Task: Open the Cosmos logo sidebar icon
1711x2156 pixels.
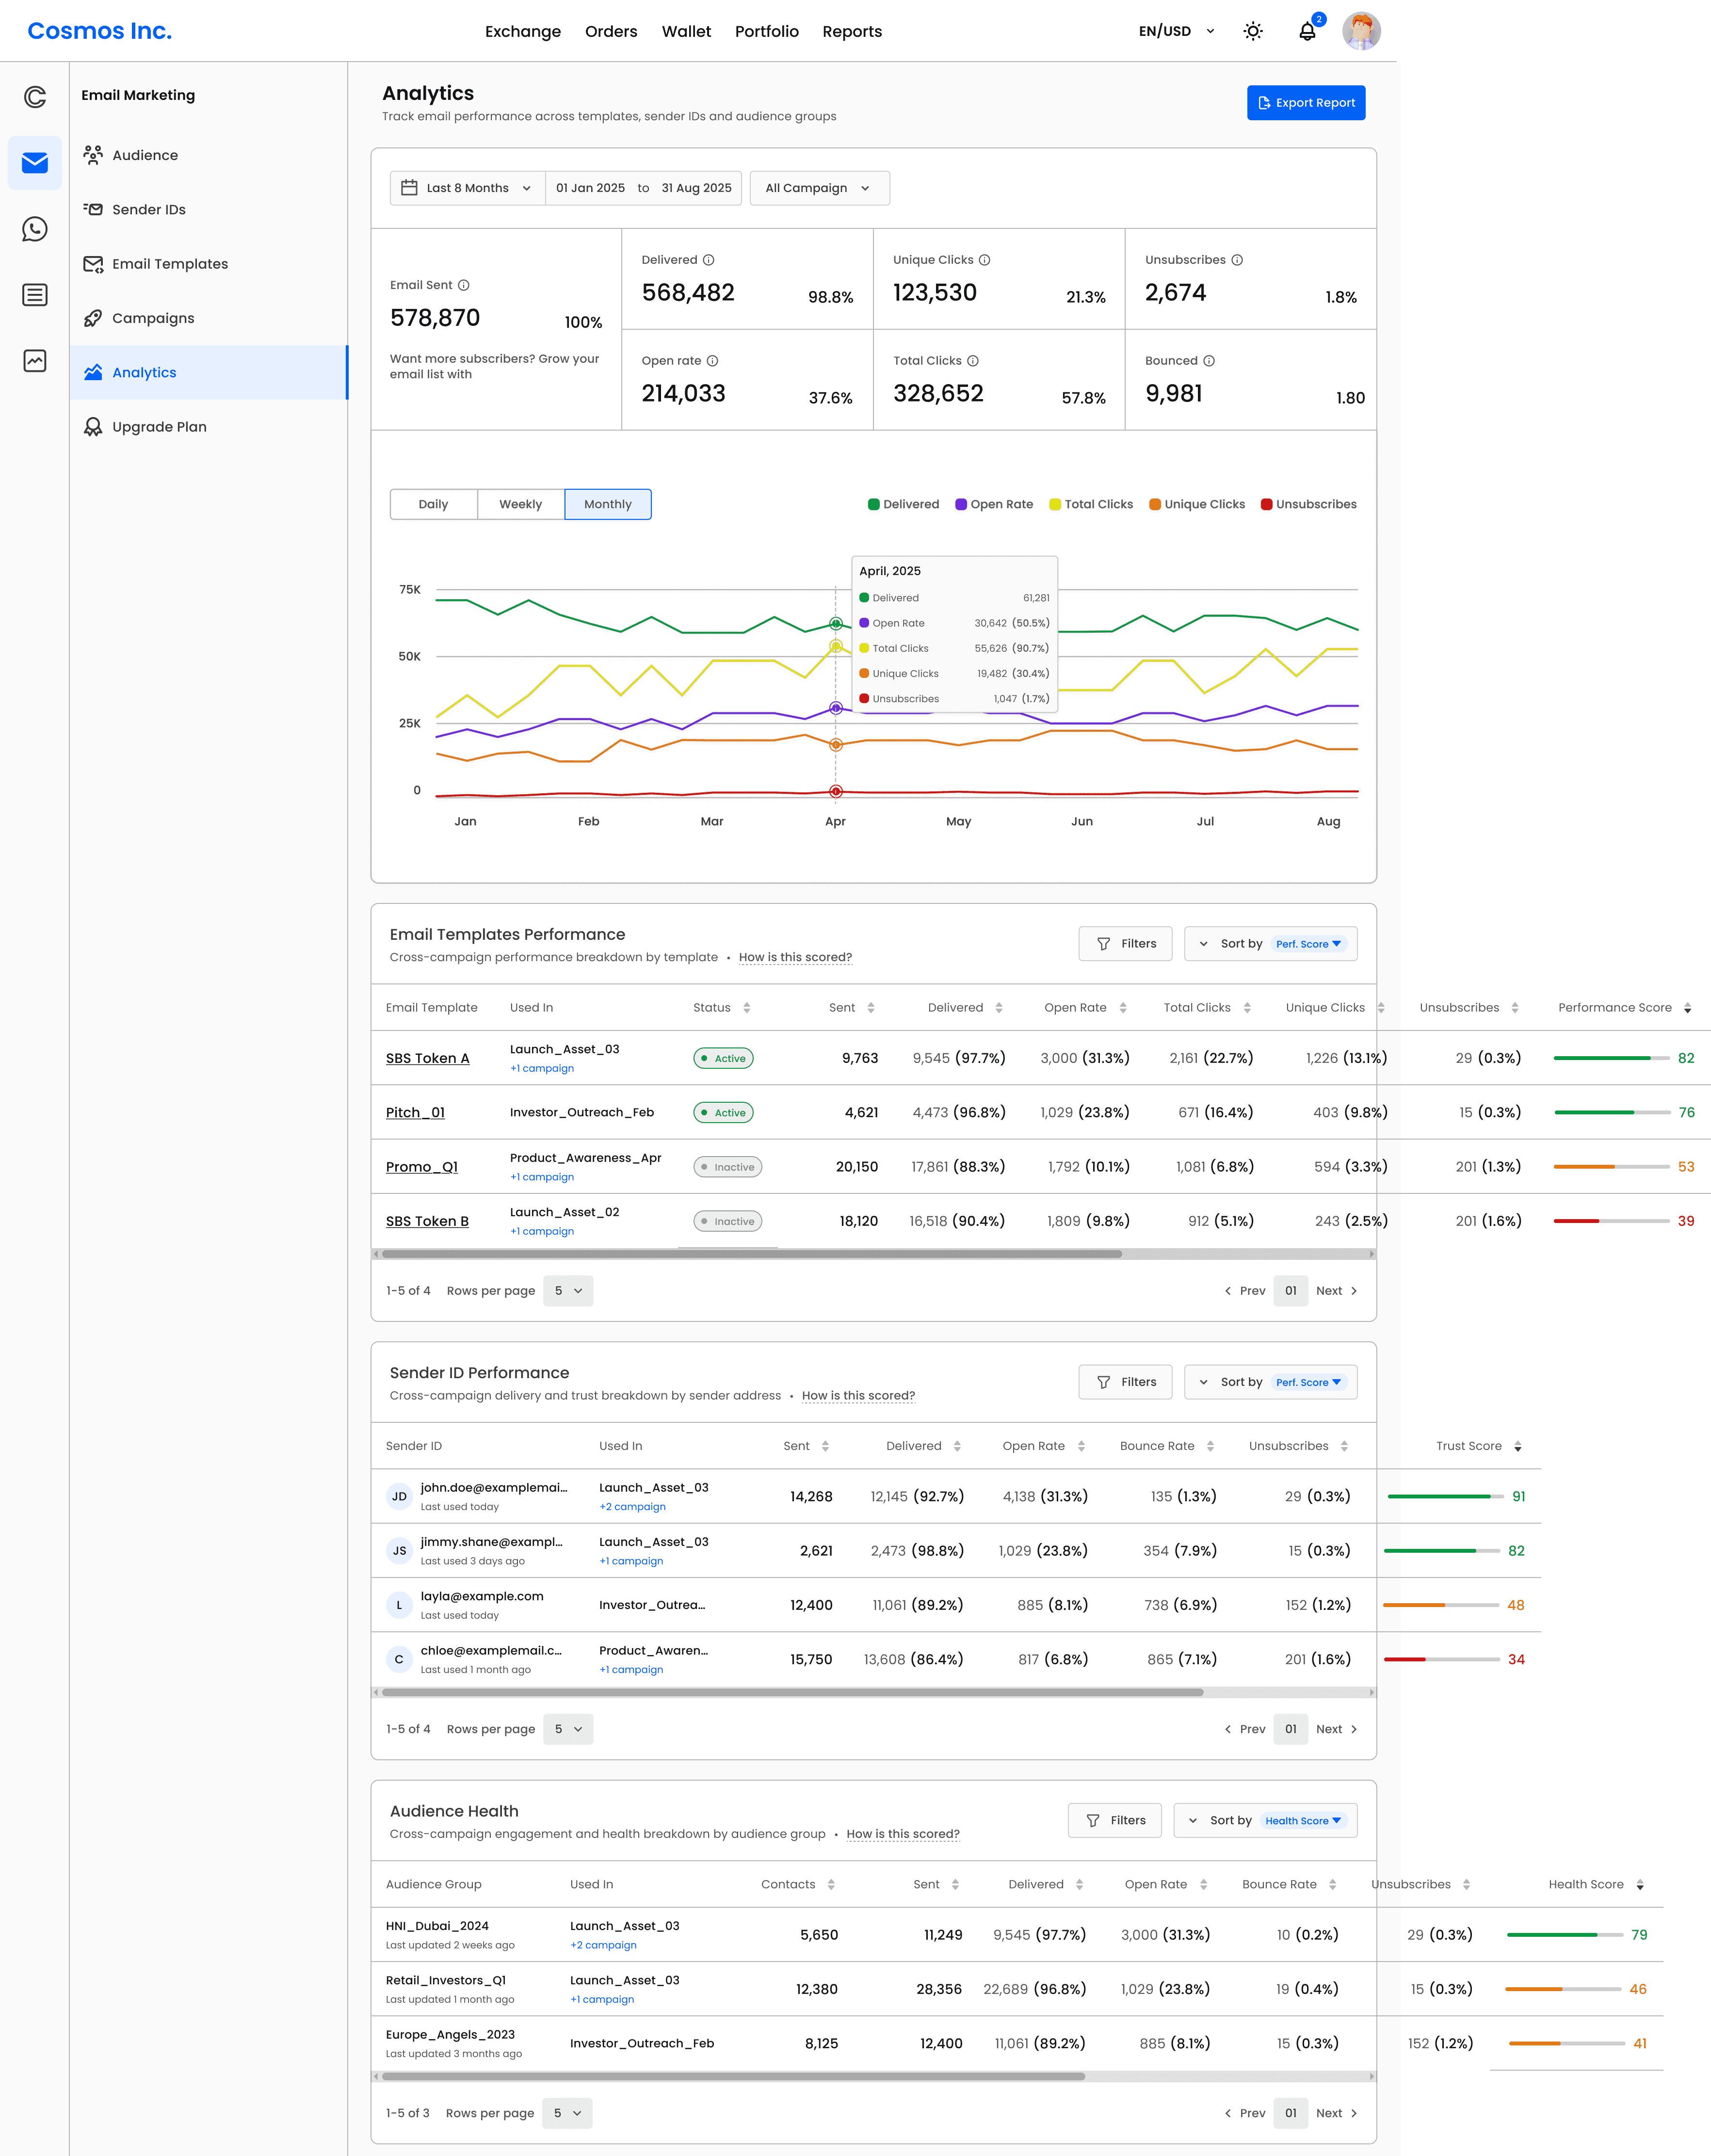Action: pyautogui.click(x=35, y=96)
